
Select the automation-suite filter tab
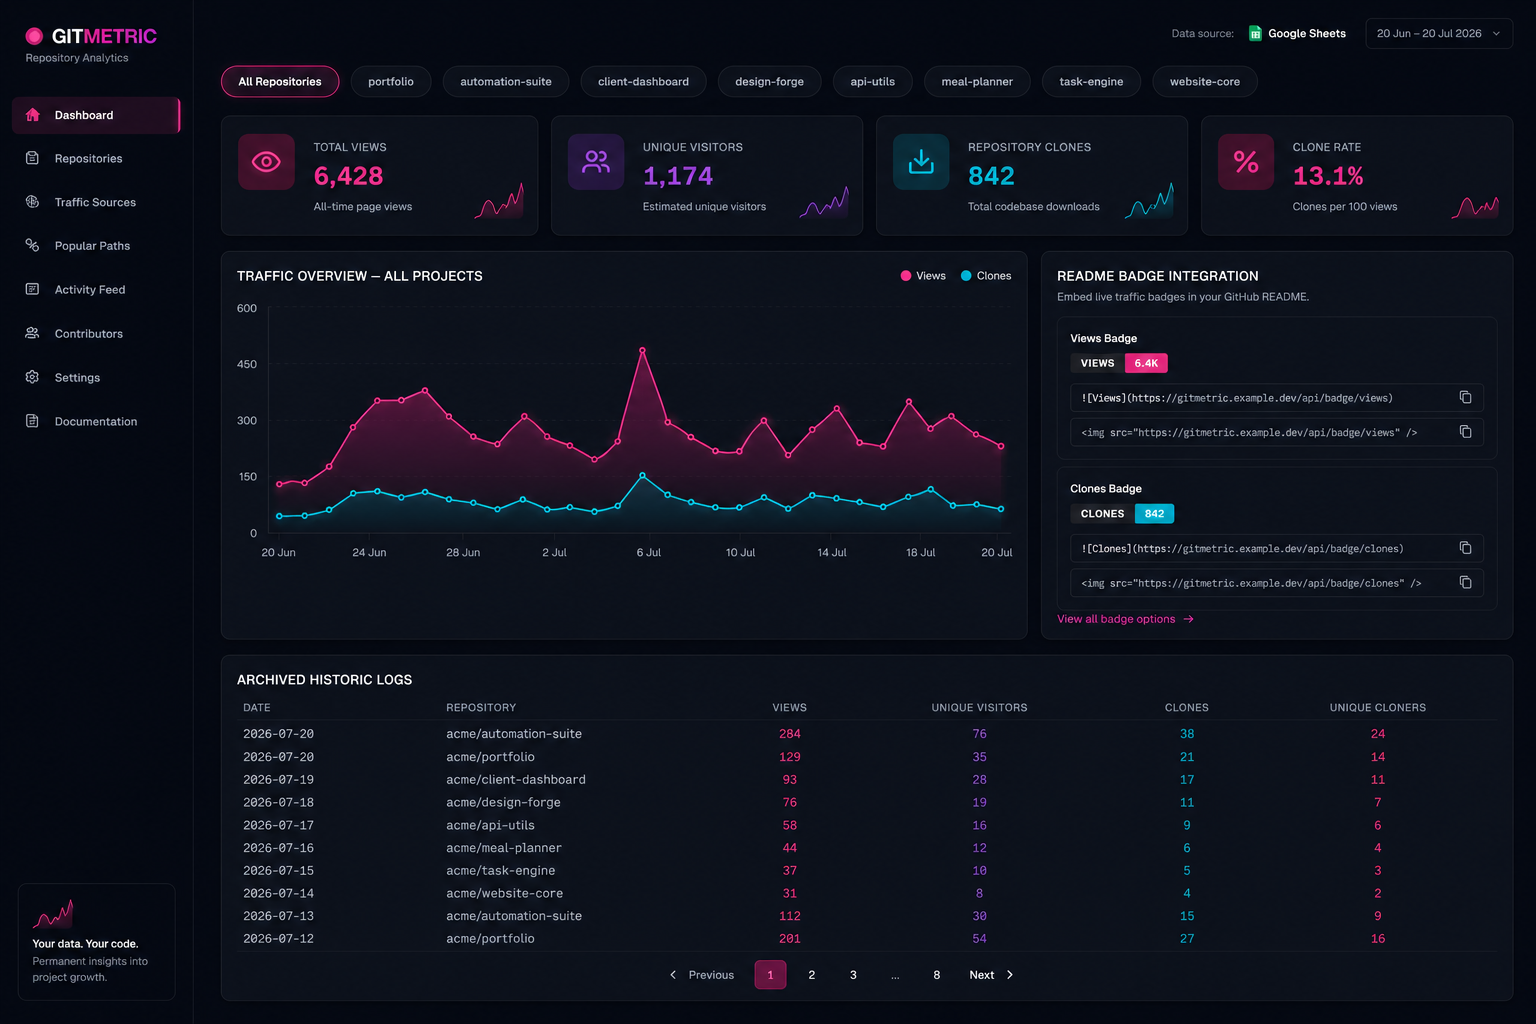(506, 82)
